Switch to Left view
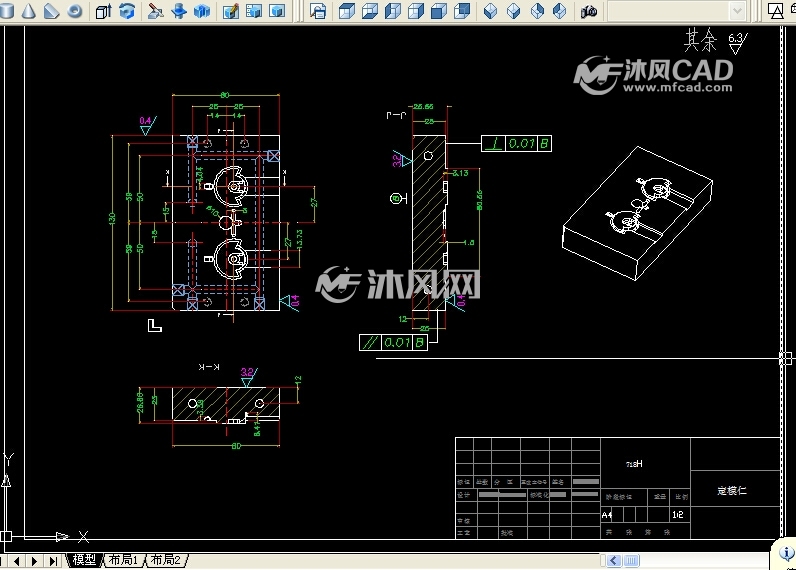This screenshot has width=796, height=570. pos(393,11)
